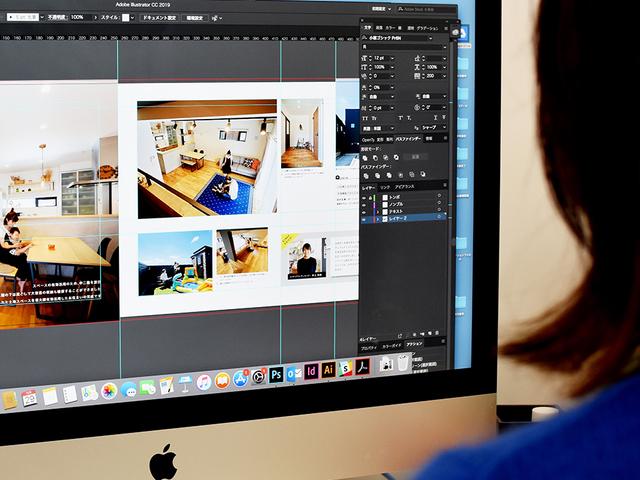Switch to the アクション tab at panel bottom
This screenshot has height=480, width=640.
click(x=414, y=343)
